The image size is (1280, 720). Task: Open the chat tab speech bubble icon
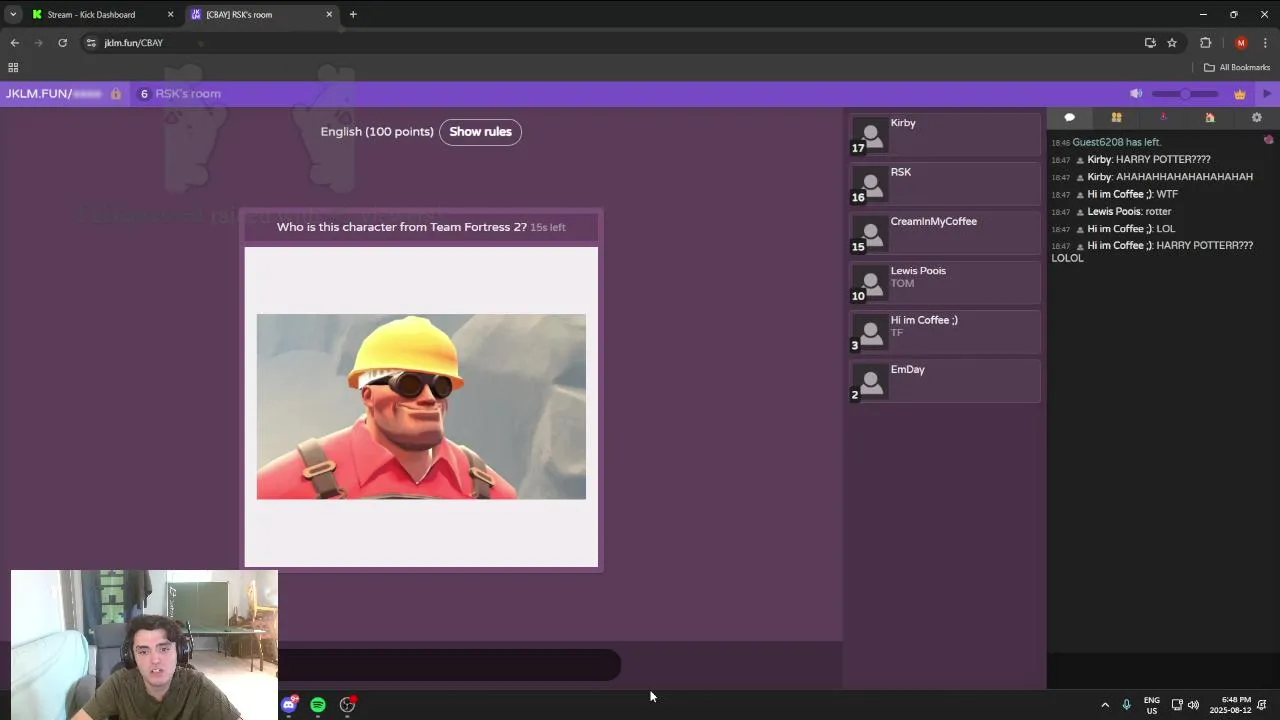(1069, 118)
